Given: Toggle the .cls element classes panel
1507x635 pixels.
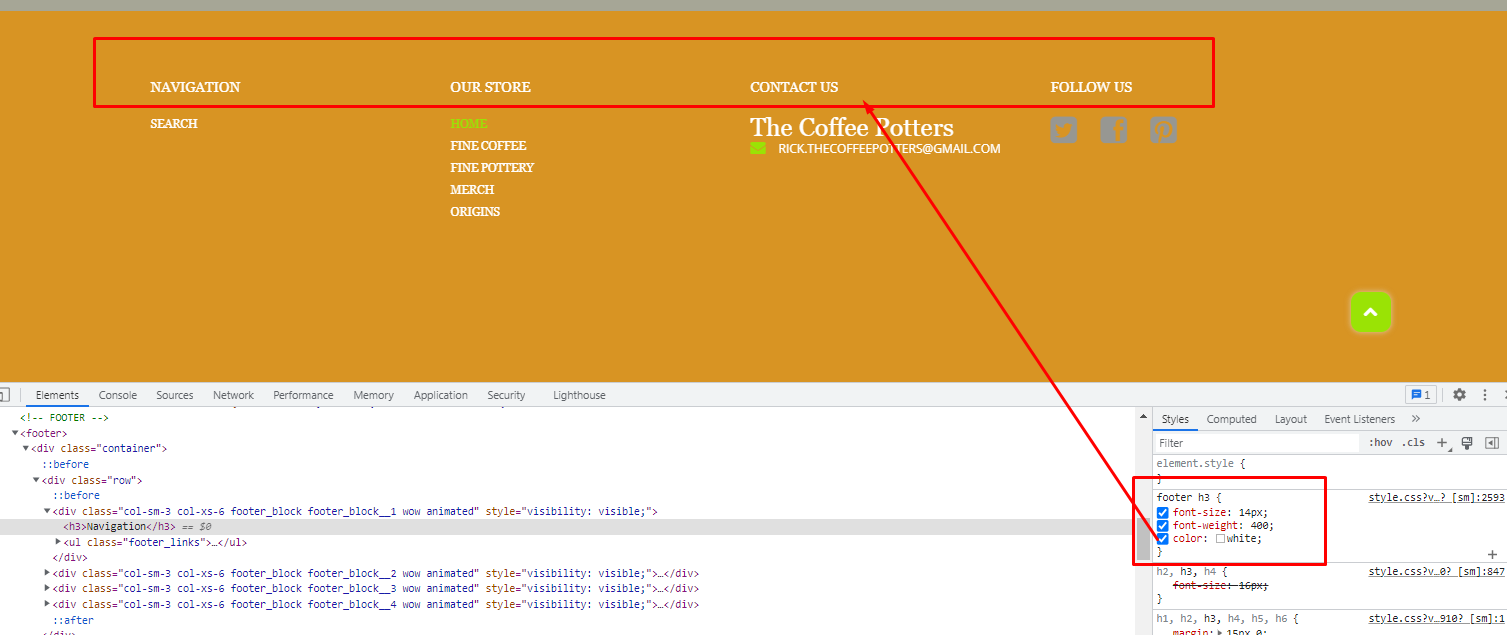Looking at the screenshot, I should coord(1413,443).
